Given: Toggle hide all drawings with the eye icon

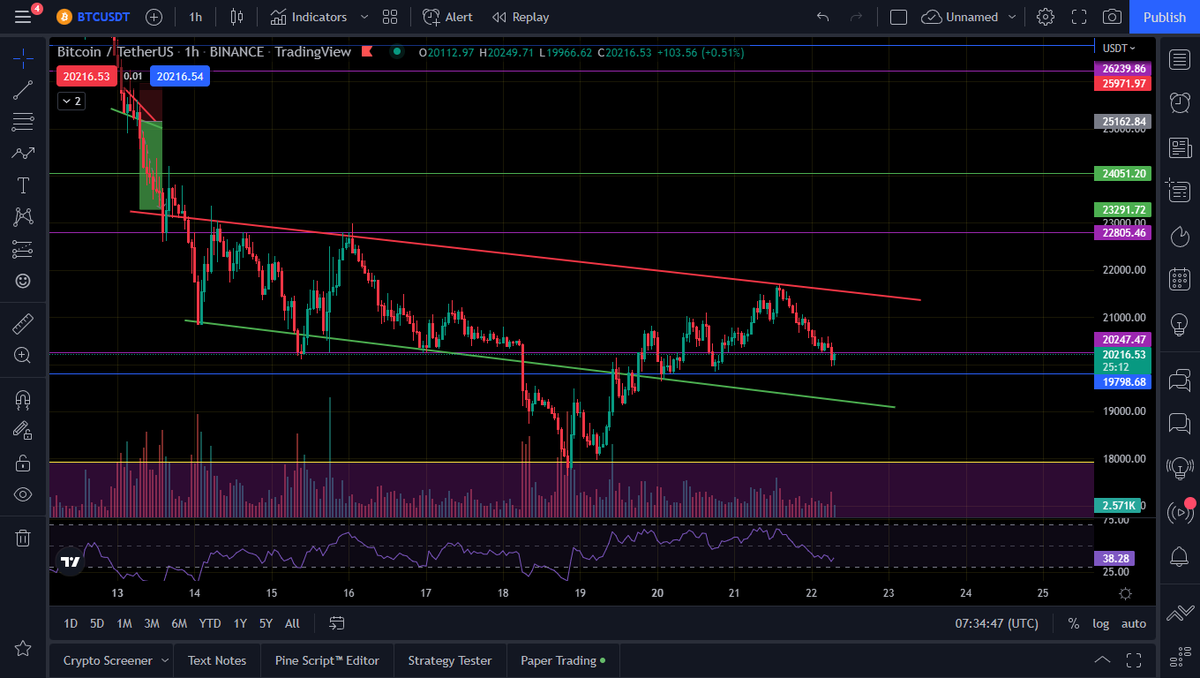Looking at the screenshot, I should [x=23, y=494].
